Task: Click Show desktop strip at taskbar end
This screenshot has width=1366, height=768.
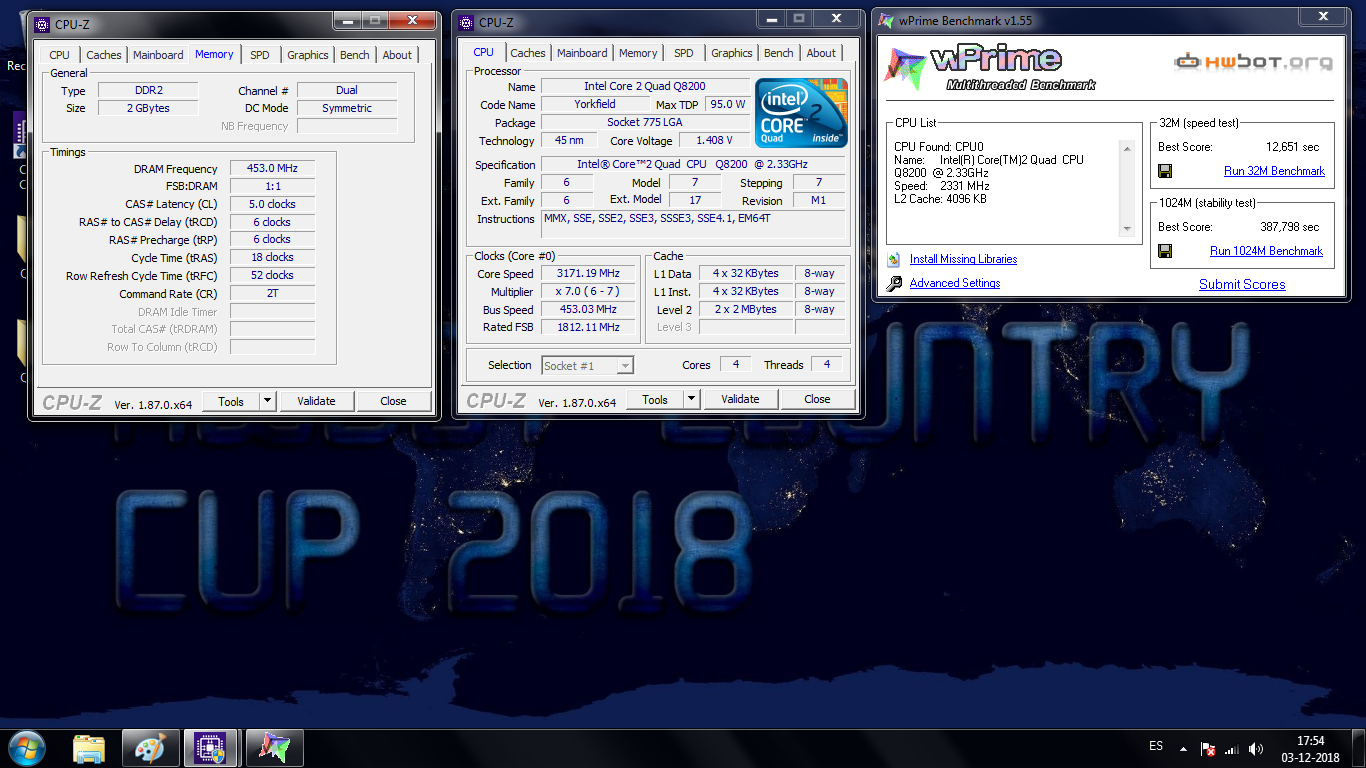Action: (x=1359, y=749)
